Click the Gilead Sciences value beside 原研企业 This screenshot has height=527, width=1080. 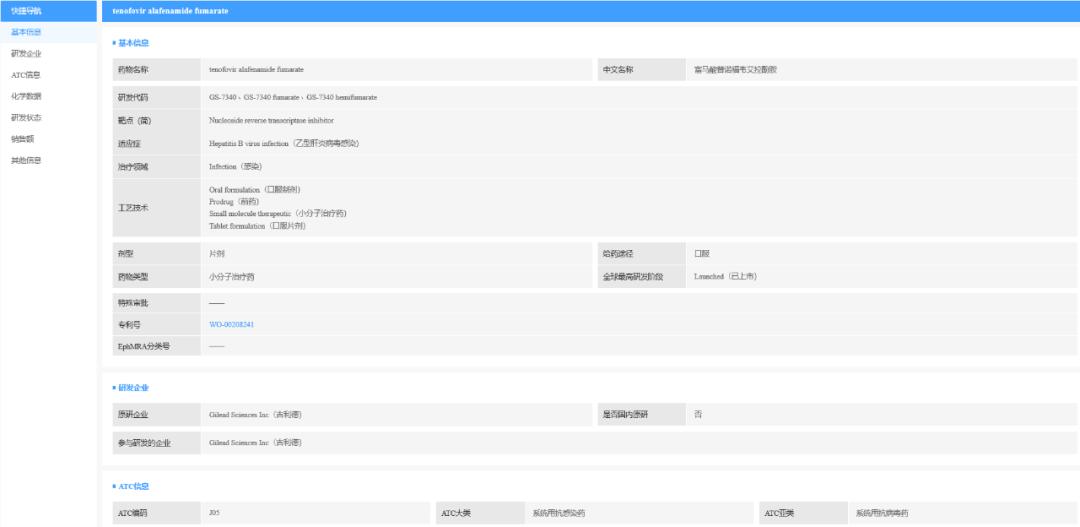pyautogui.click(x=255, y=414)
